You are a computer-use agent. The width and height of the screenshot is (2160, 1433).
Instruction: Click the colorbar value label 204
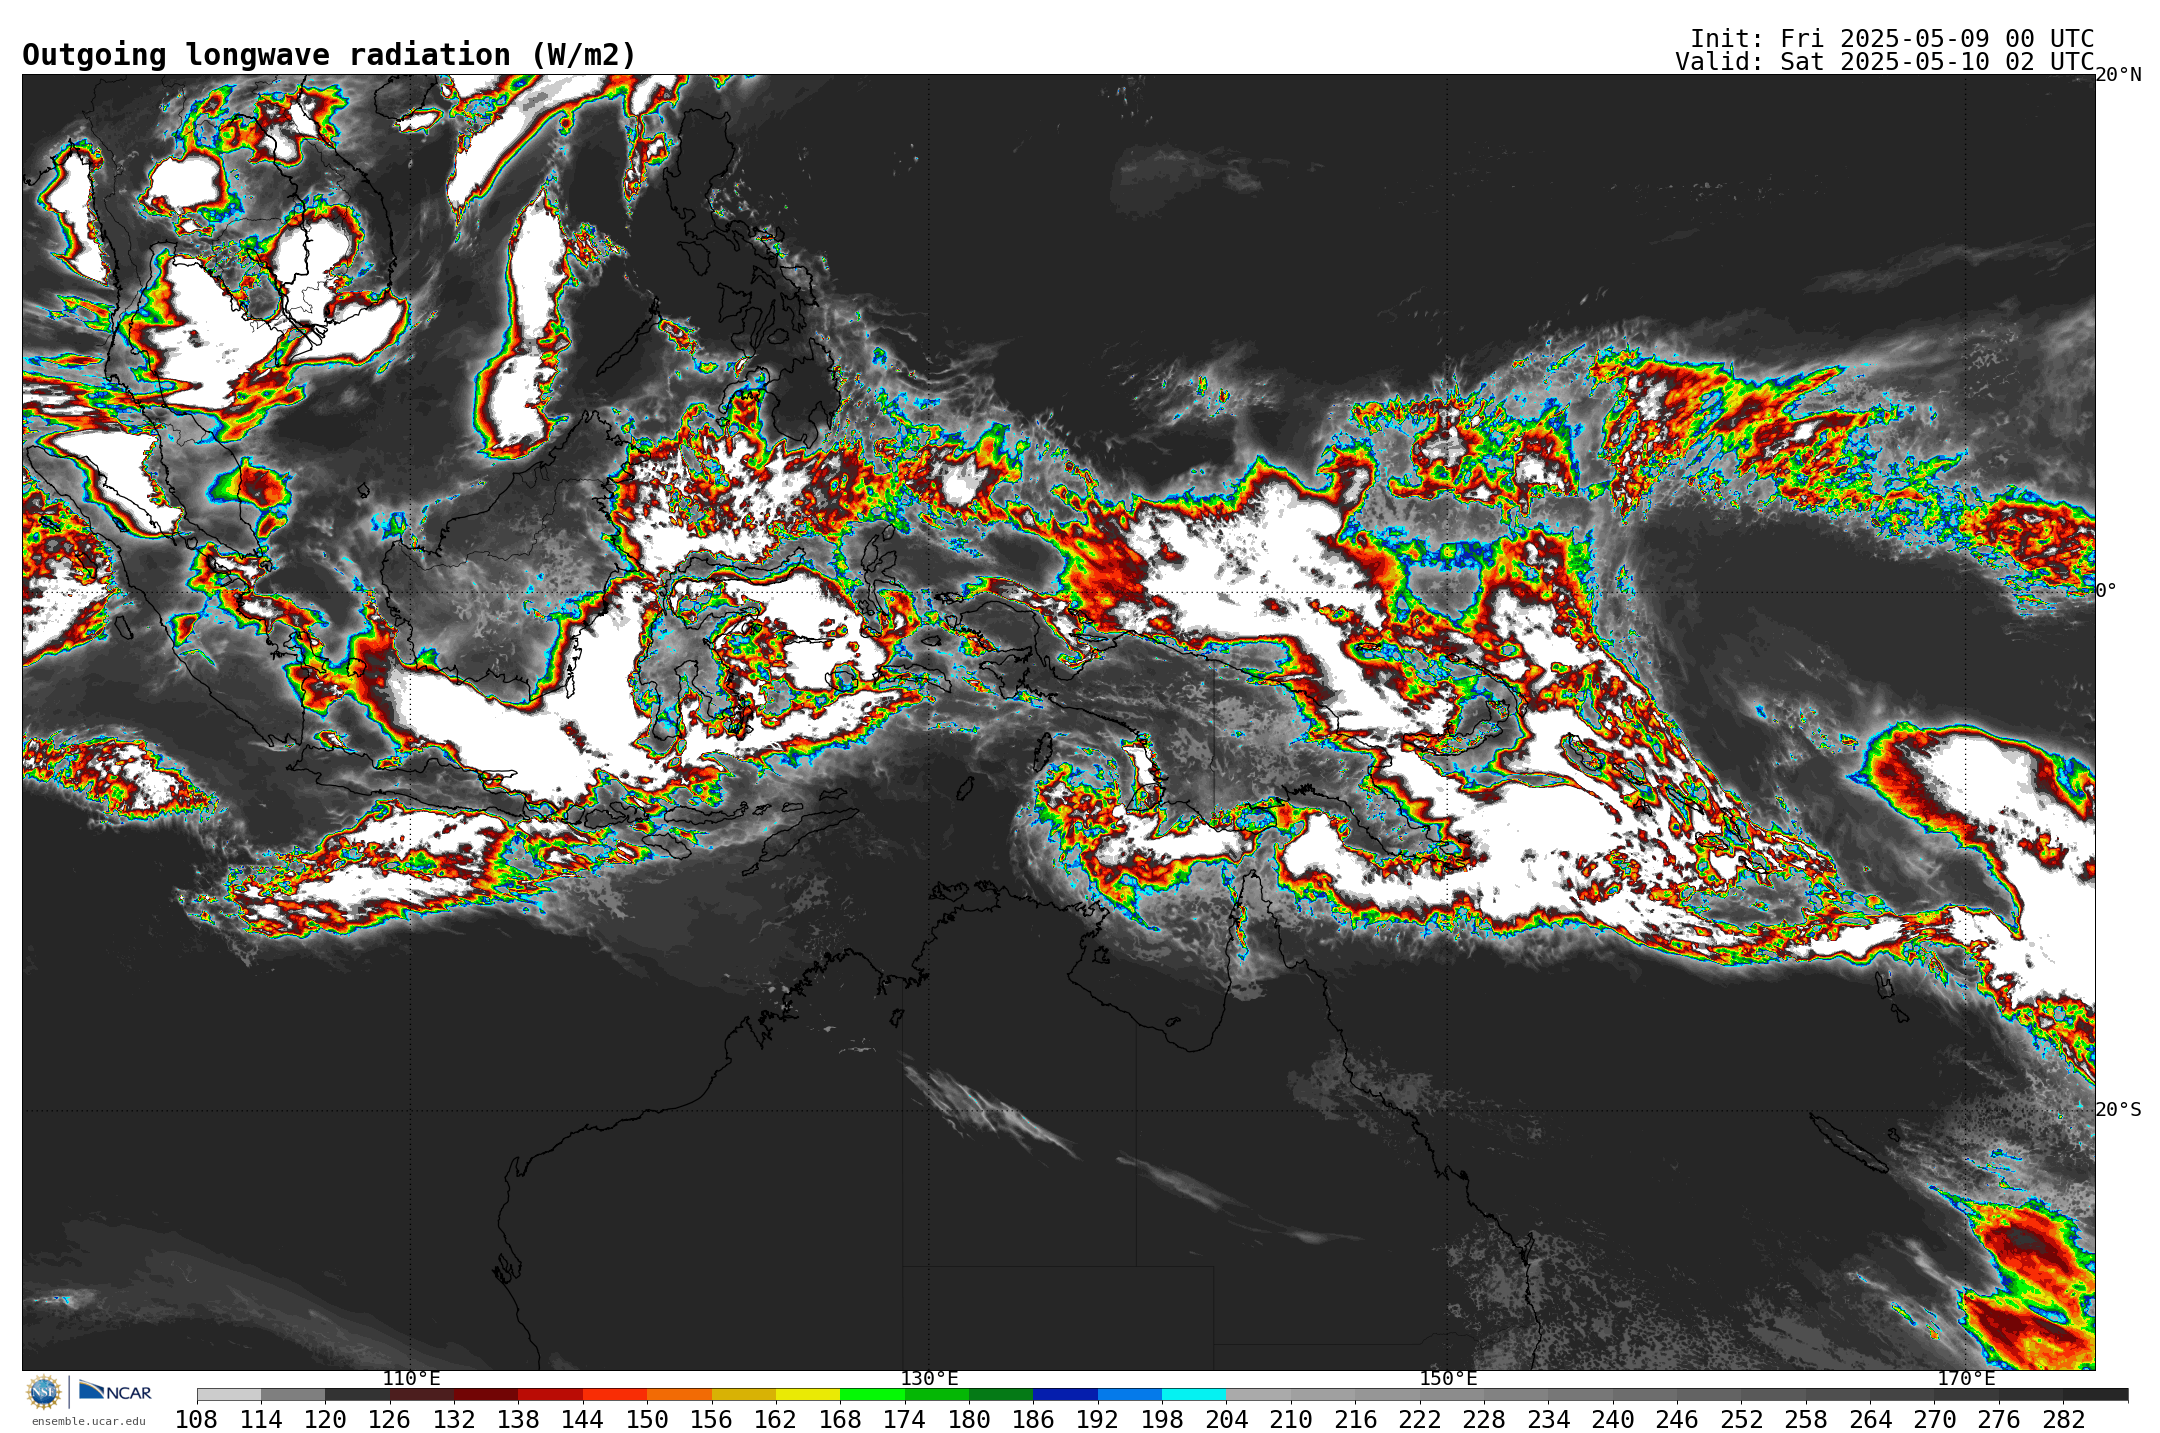coord(1226,1419)
